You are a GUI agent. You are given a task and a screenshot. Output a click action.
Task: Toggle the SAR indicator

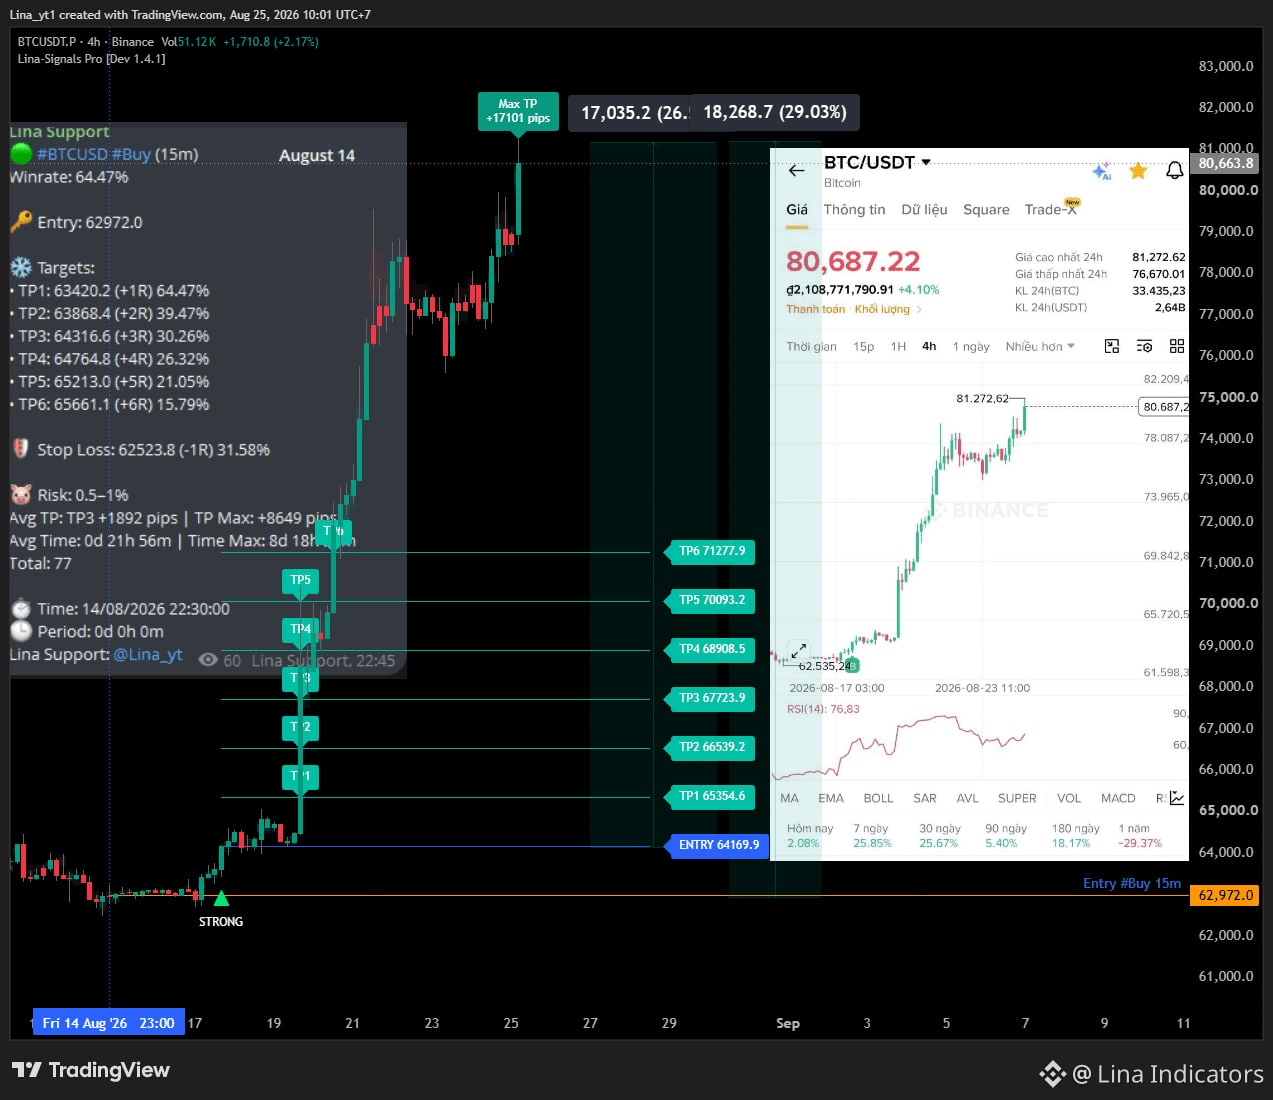[925, 798]
